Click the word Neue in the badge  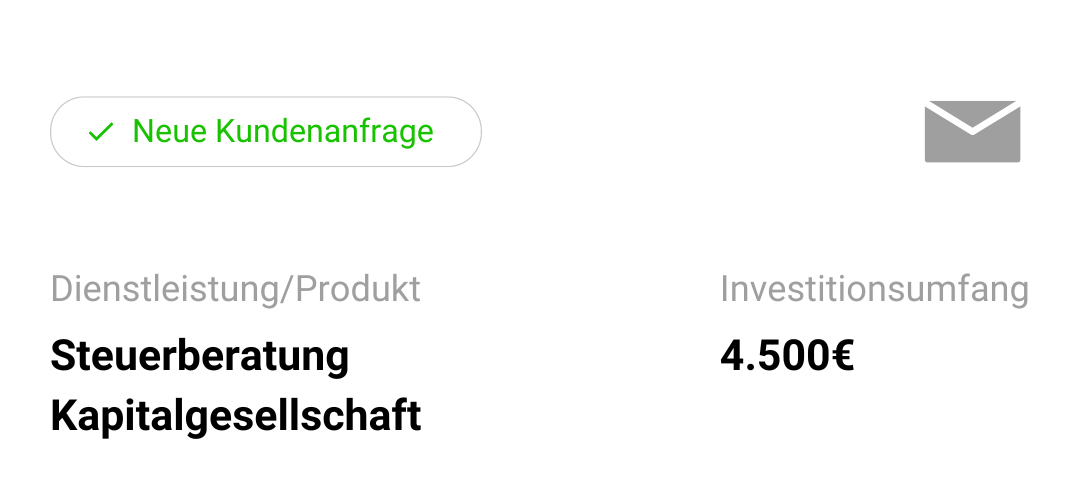pyautogui.click(x=169, y=132)
